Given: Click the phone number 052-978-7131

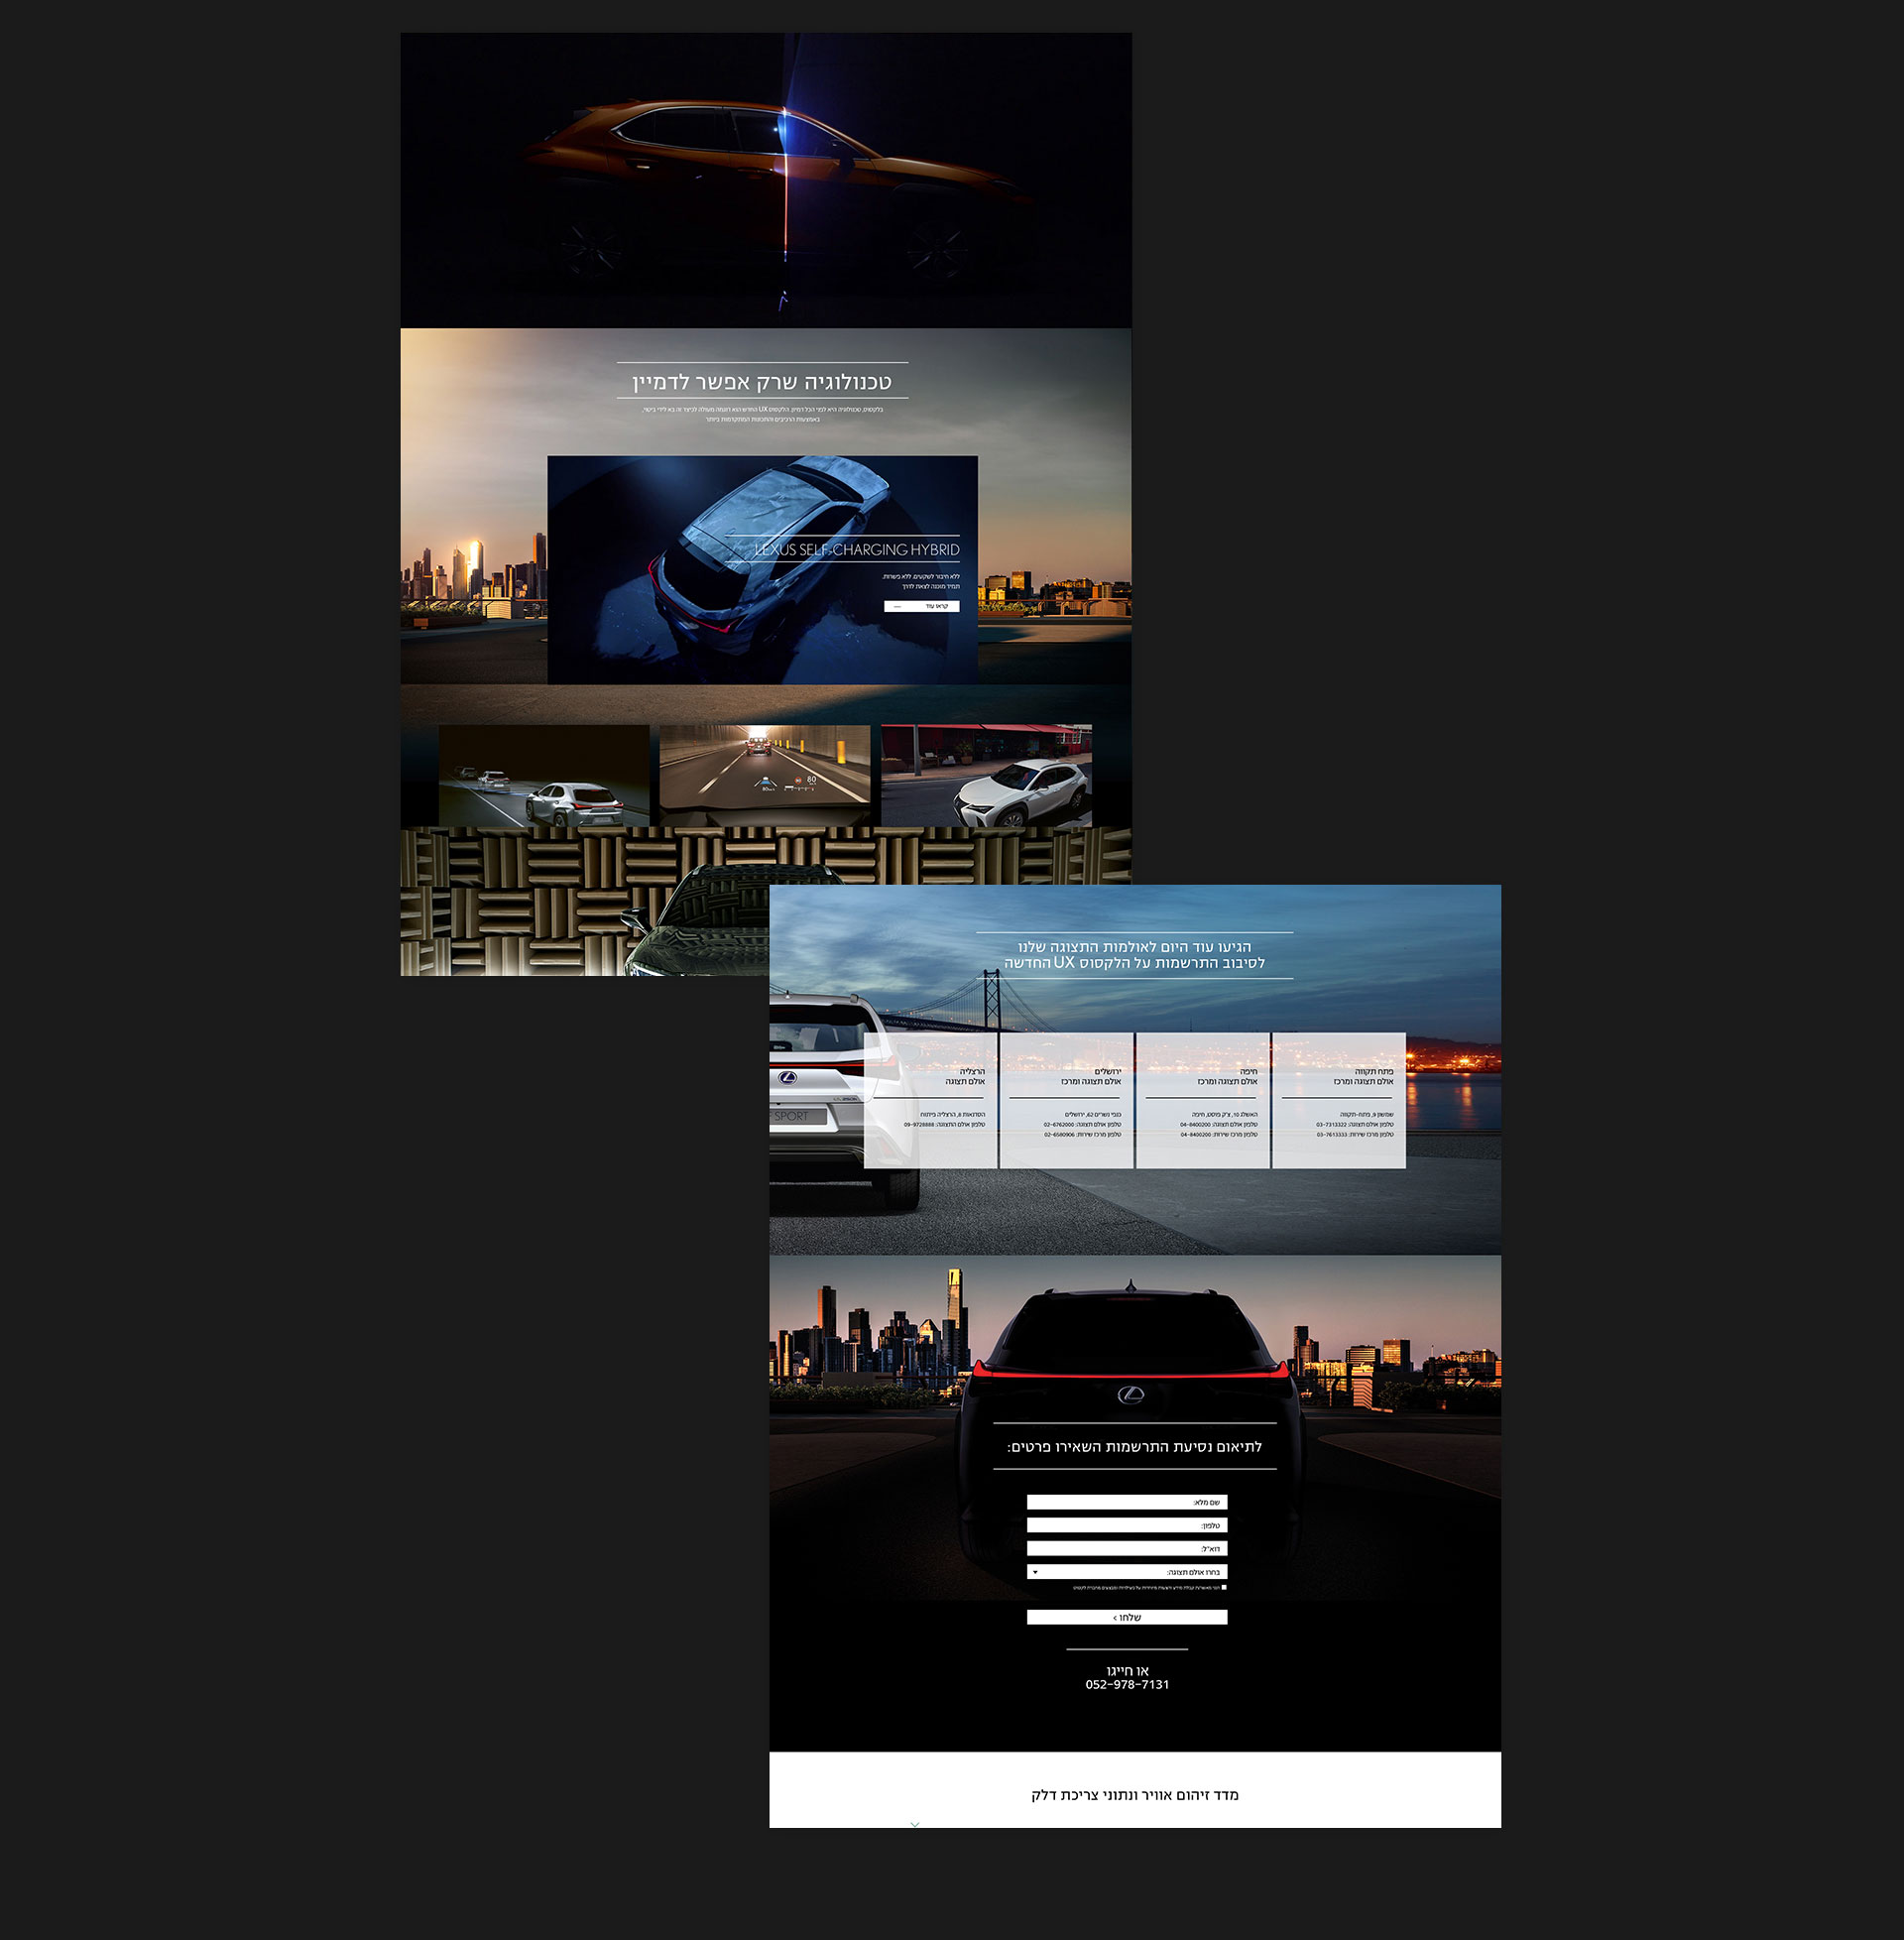Looking at the screenshot, I should [1127, 1685].
